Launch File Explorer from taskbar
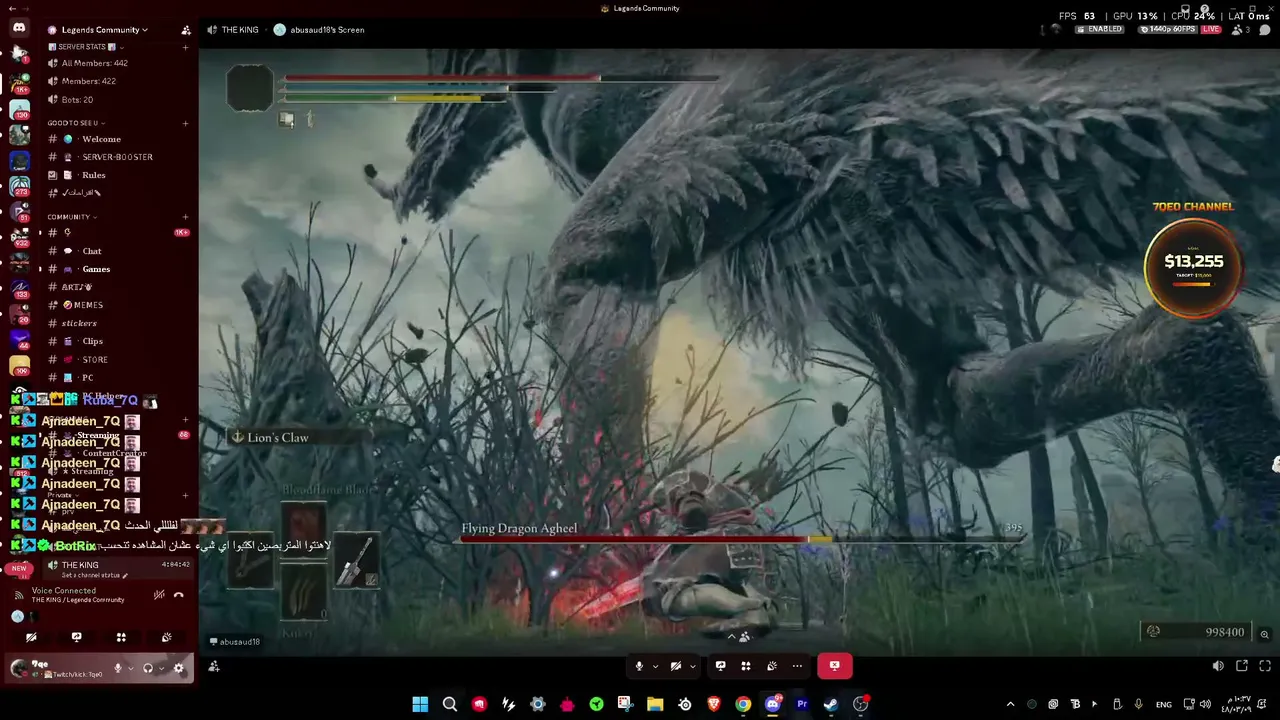The width and height of the screenshot is (1280, 720). coord(655,704)
